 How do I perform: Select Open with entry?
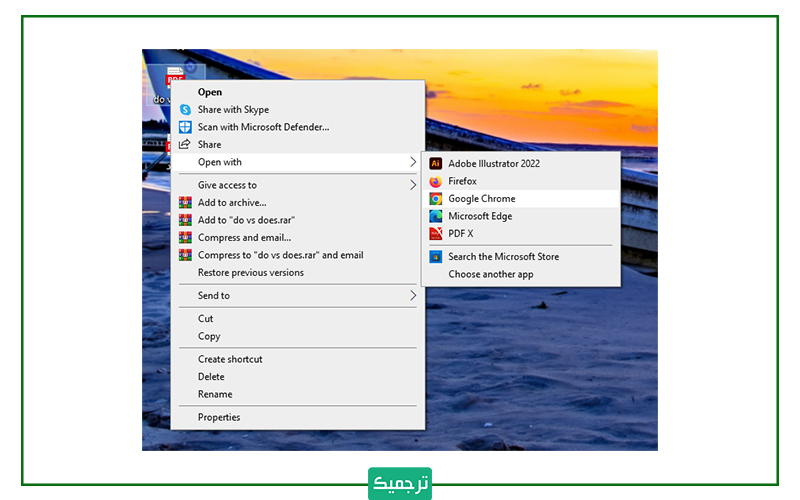point(298,162)
